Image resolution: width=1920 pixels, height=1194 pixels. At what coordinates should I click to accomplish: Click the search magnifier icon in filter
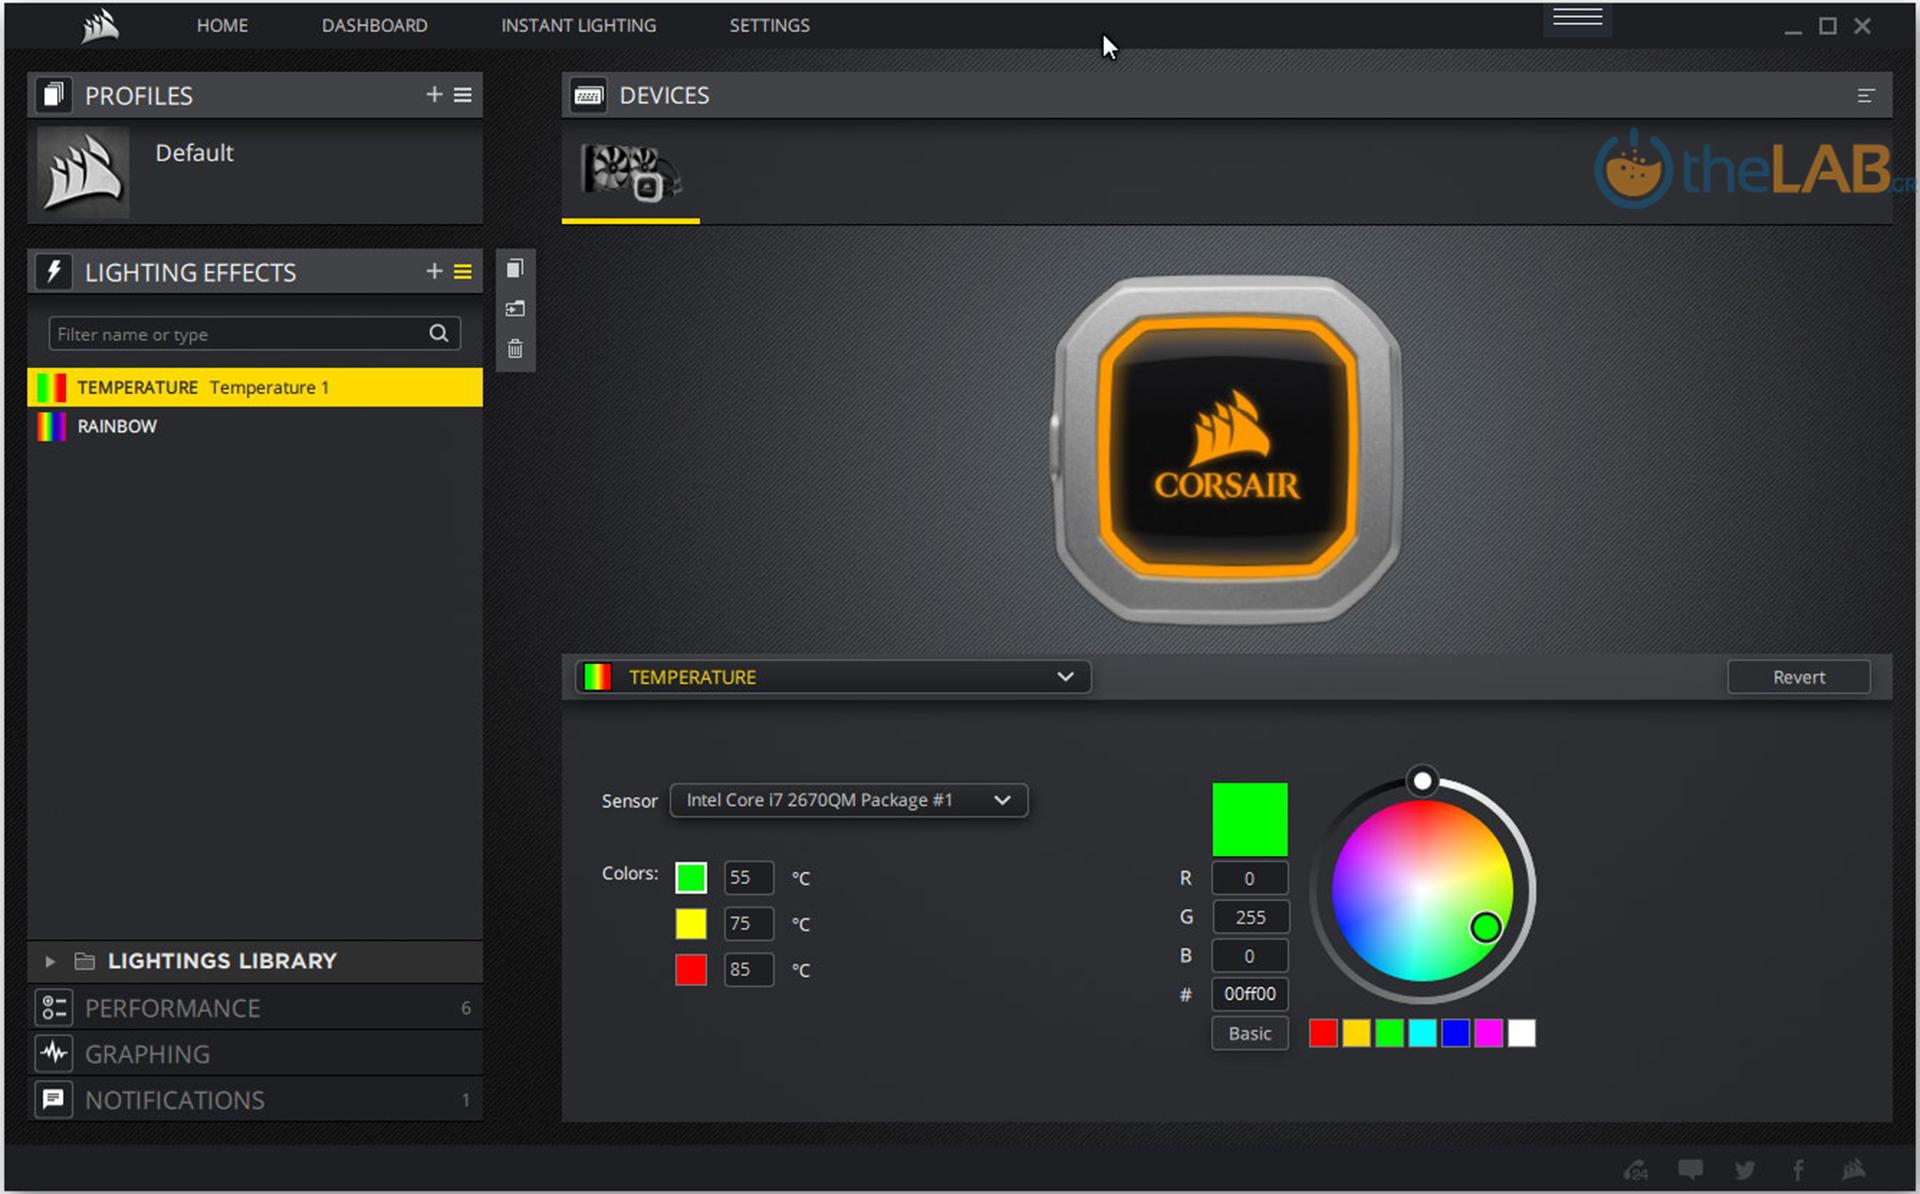coord(439,333)
